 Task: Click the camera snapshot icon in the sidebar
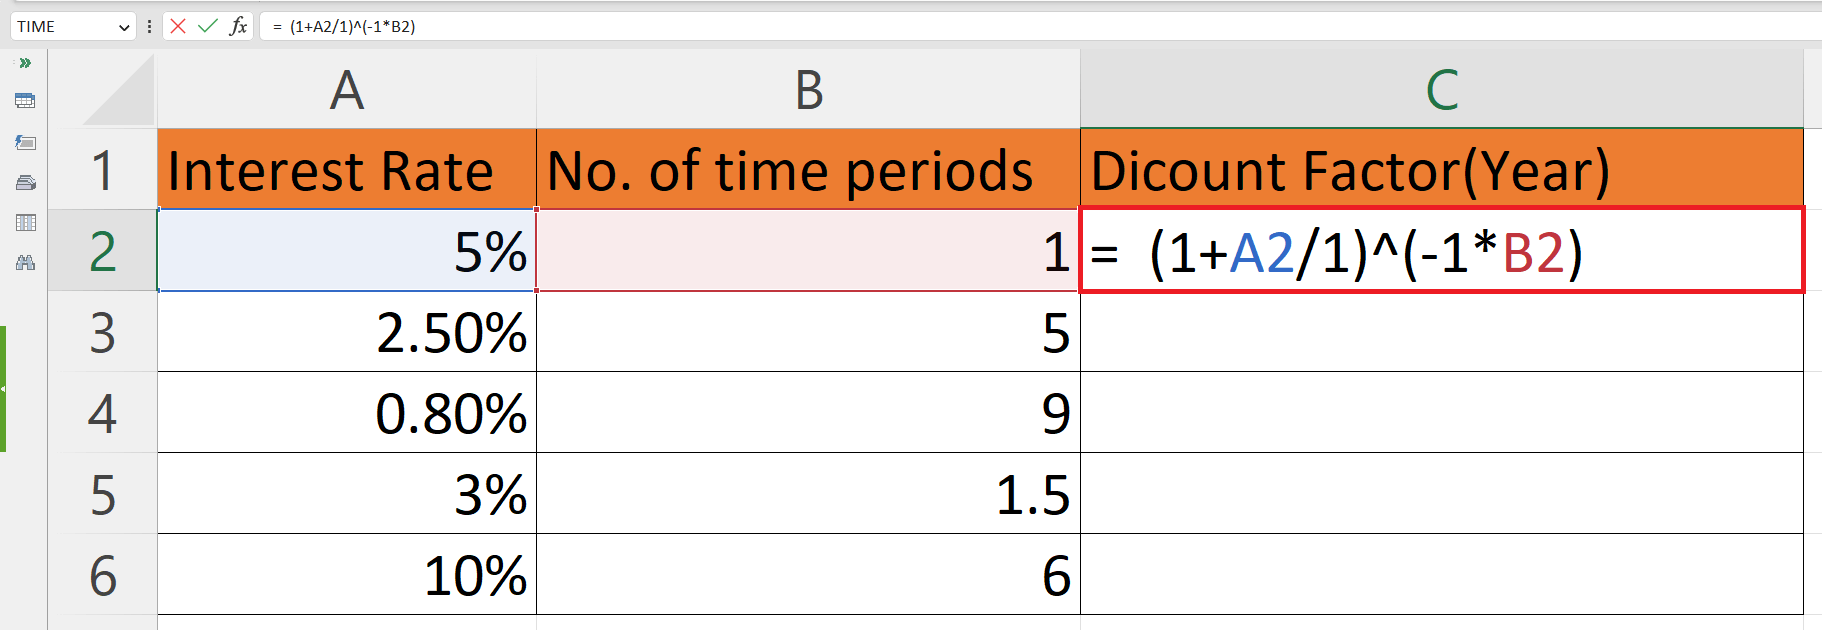point(26,142)
